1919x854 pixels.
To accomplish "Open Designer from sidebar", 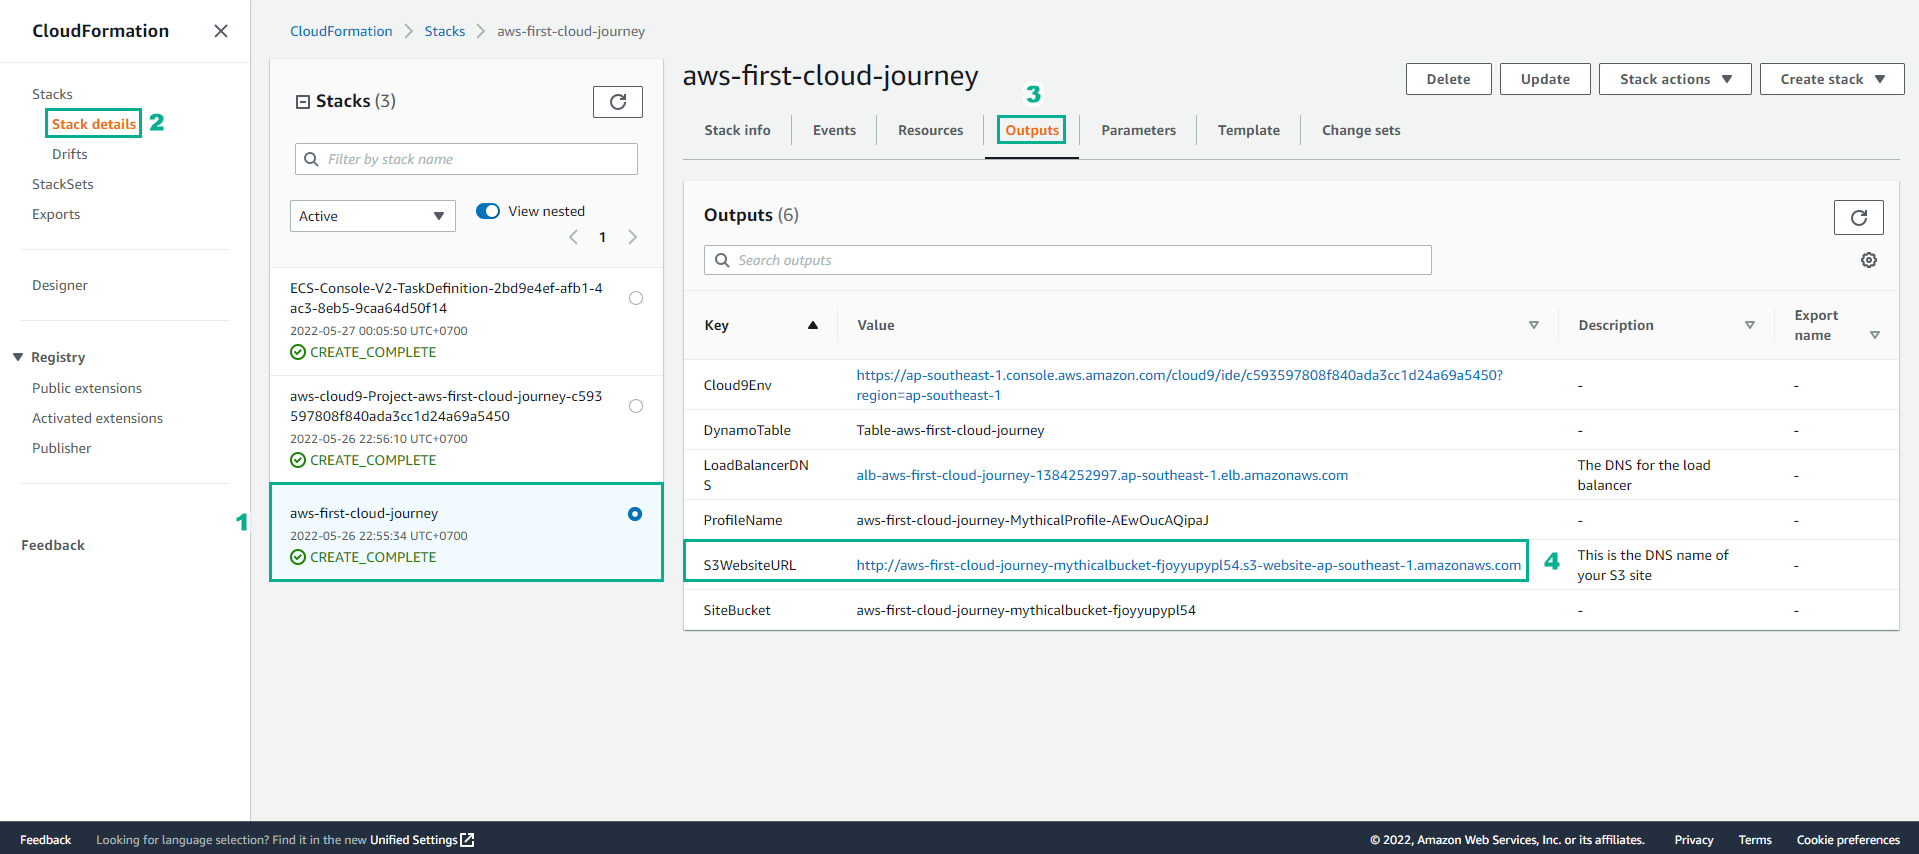I will [x=60, y=285].
